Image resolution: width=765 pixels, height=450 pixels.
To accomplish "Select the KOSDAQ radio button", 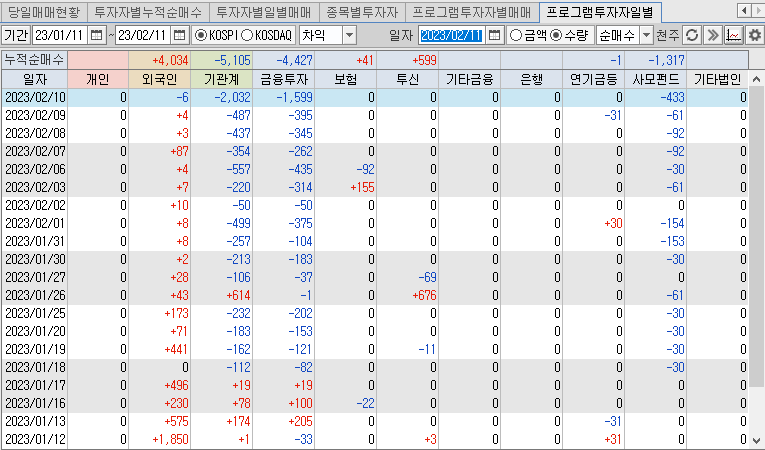I will [x=247, y=35].
